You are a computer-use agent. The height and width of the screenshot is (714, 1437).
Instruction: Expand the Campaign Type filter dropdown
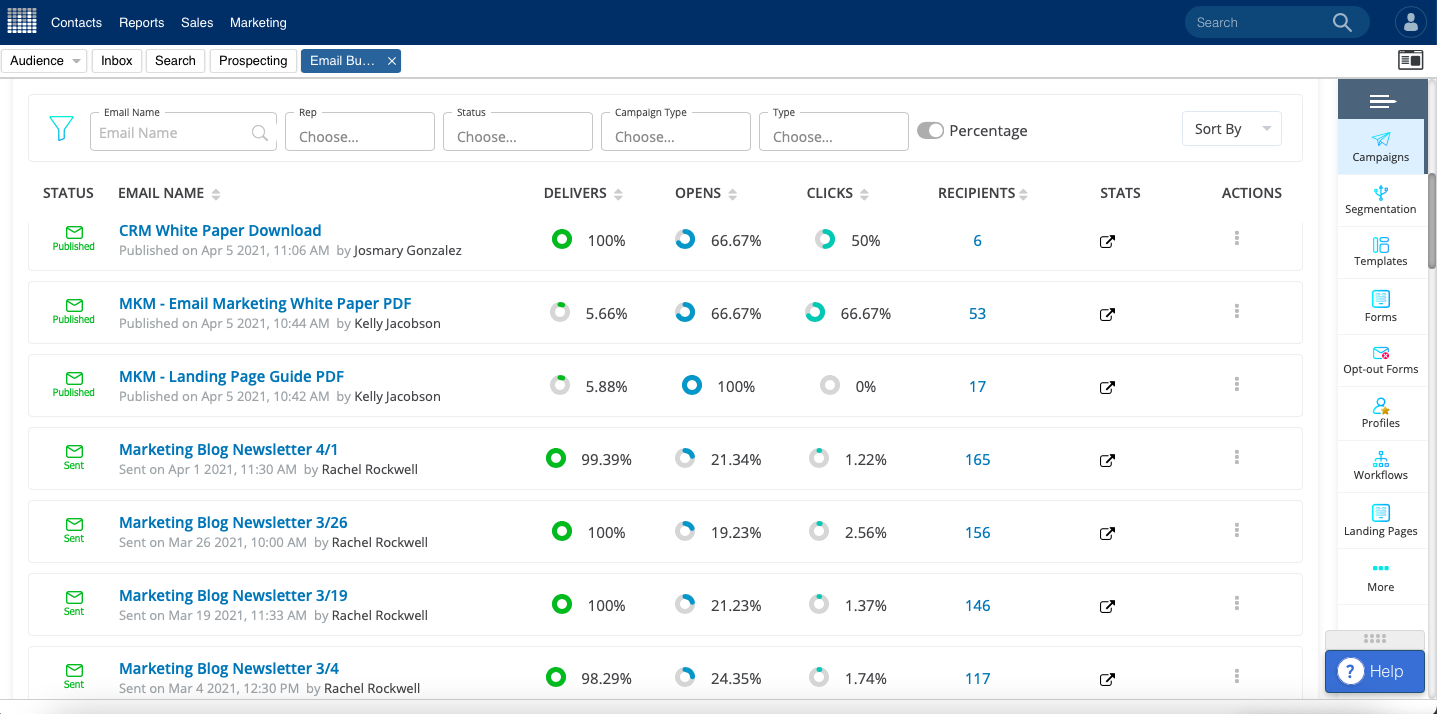click(x=675, y=131)
